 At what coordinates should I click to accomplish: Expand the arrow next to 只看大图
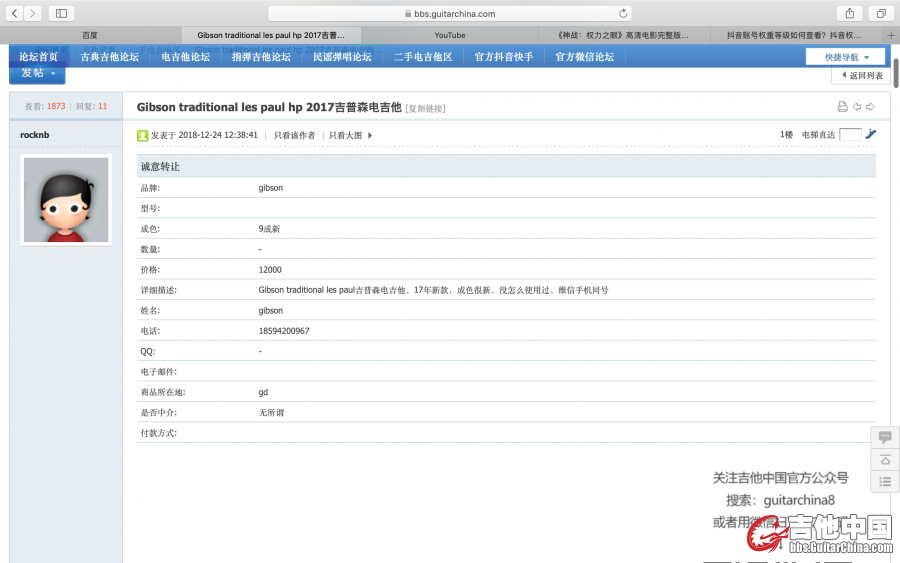(370, 135)
